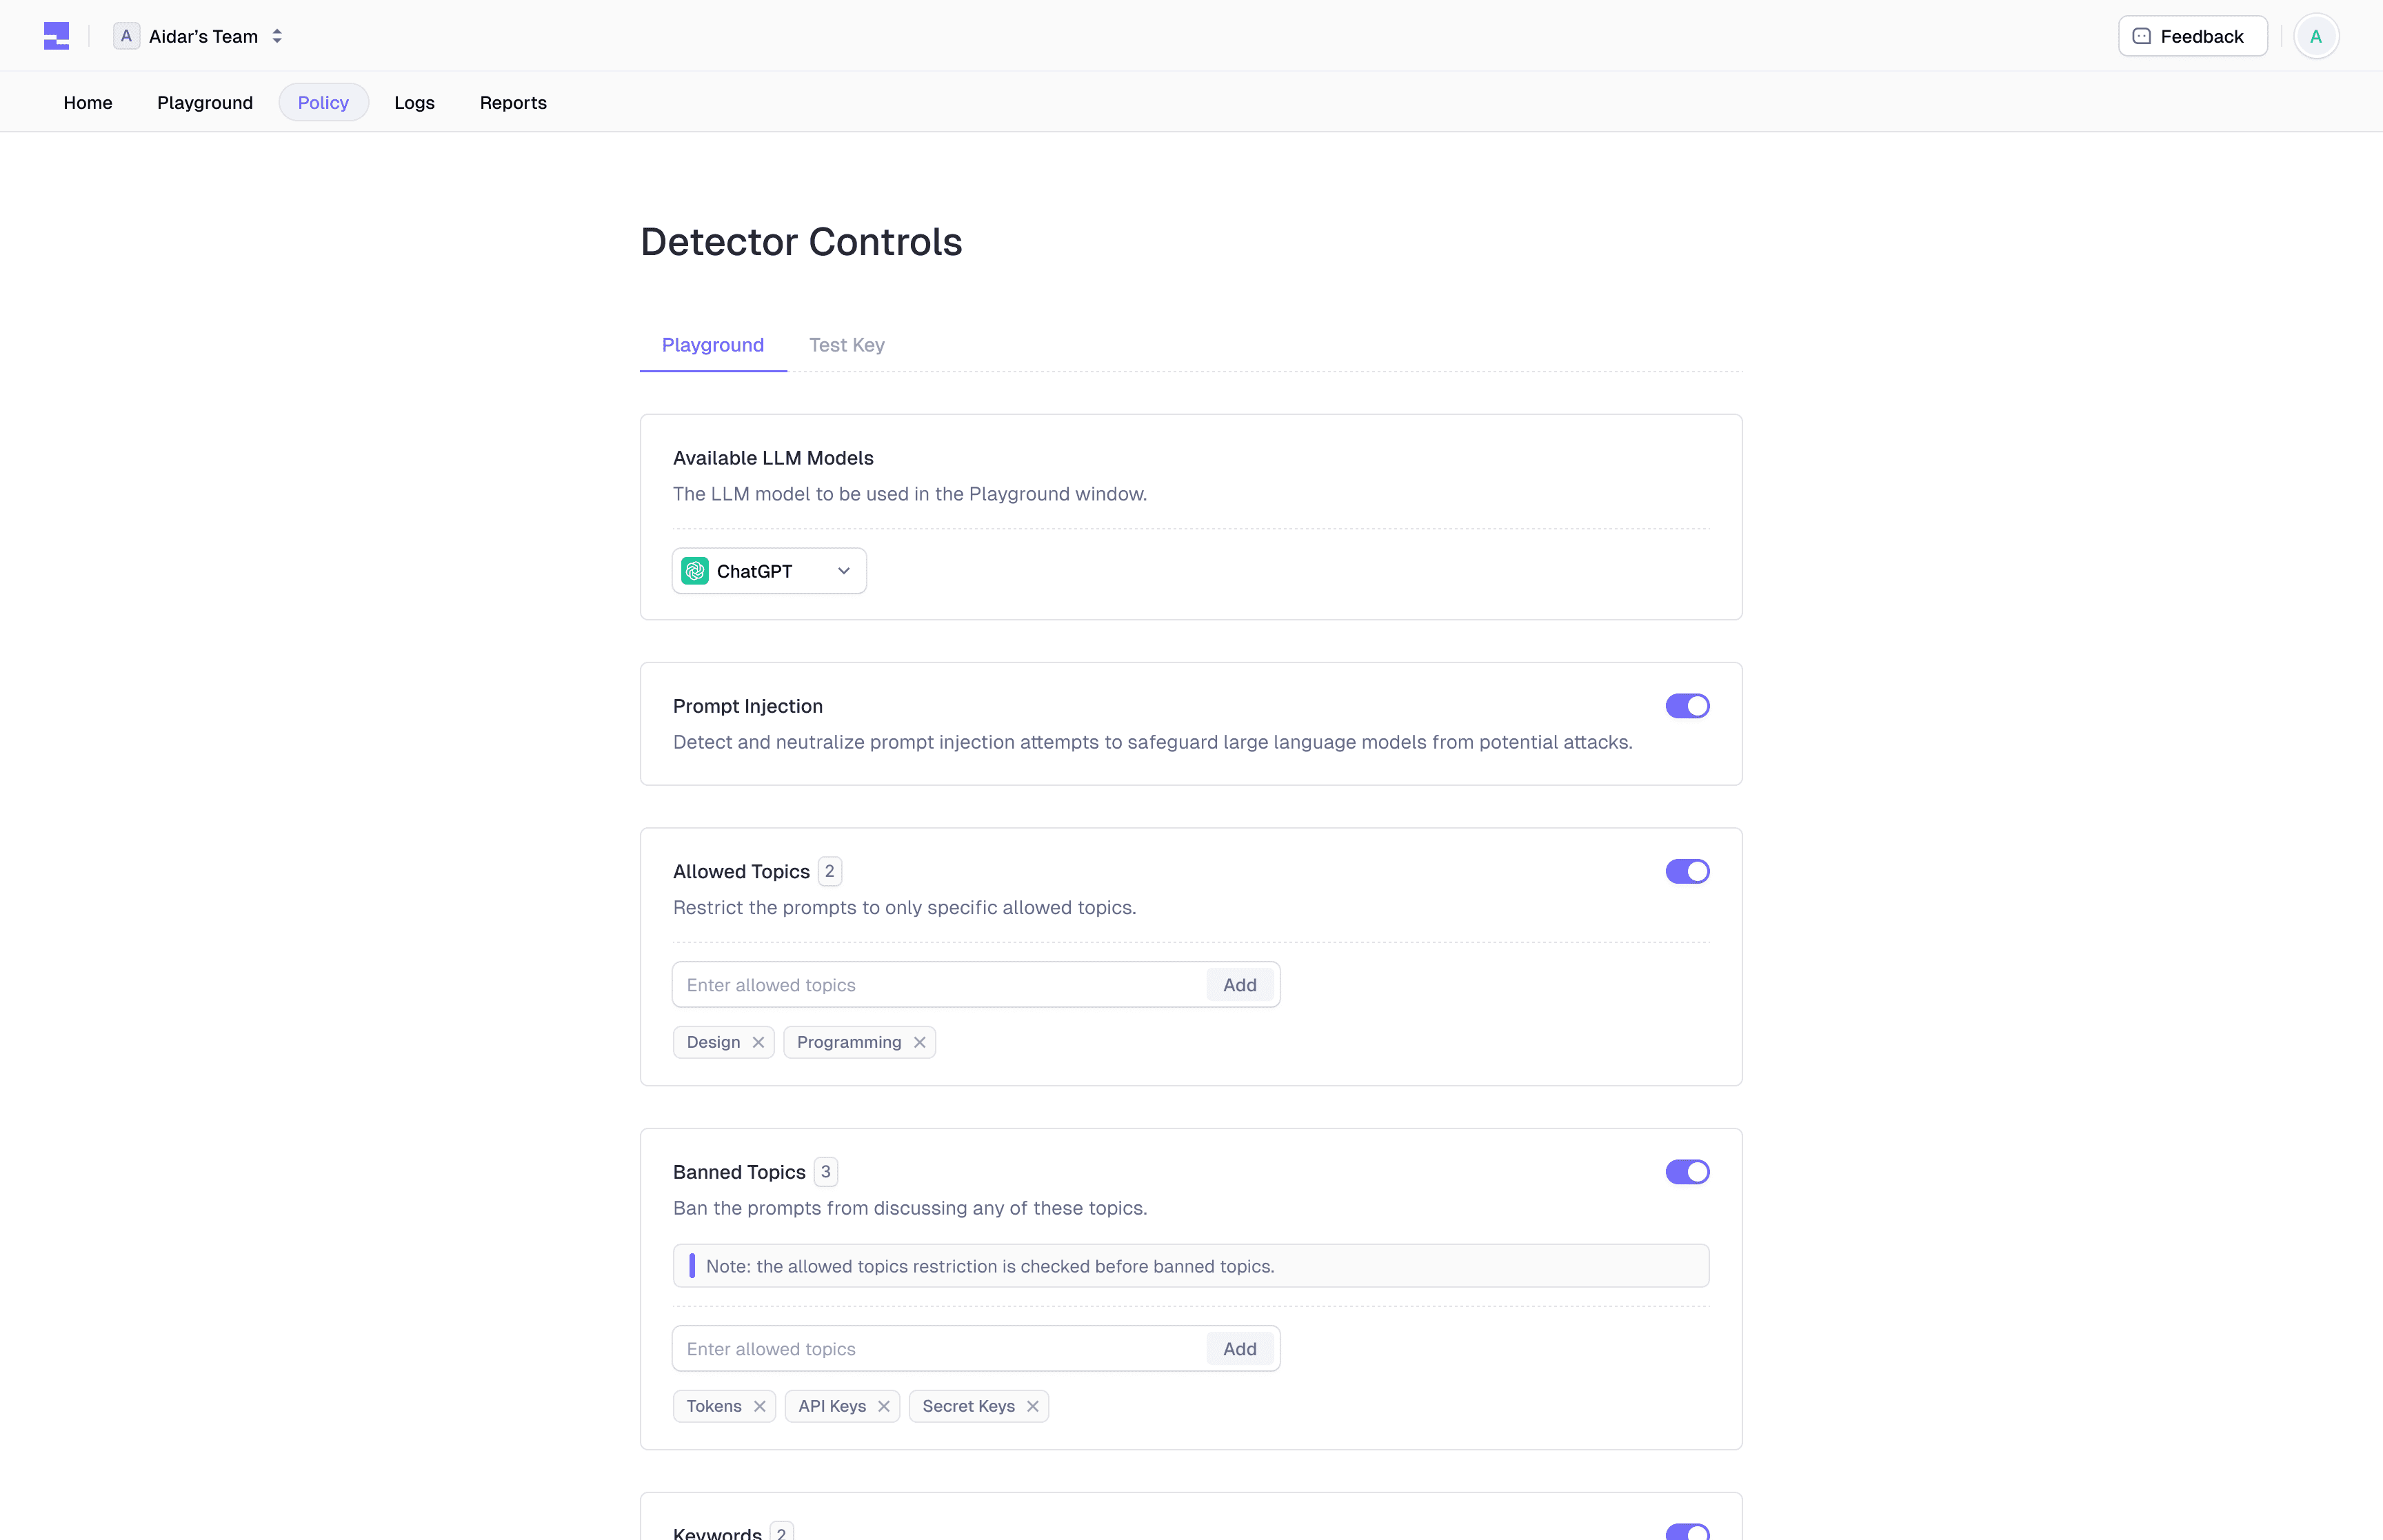Screen dimensions: 2383x1540
Task: Click the Keywords section title
Action: pyautogui.click(x=717, y=1532)
